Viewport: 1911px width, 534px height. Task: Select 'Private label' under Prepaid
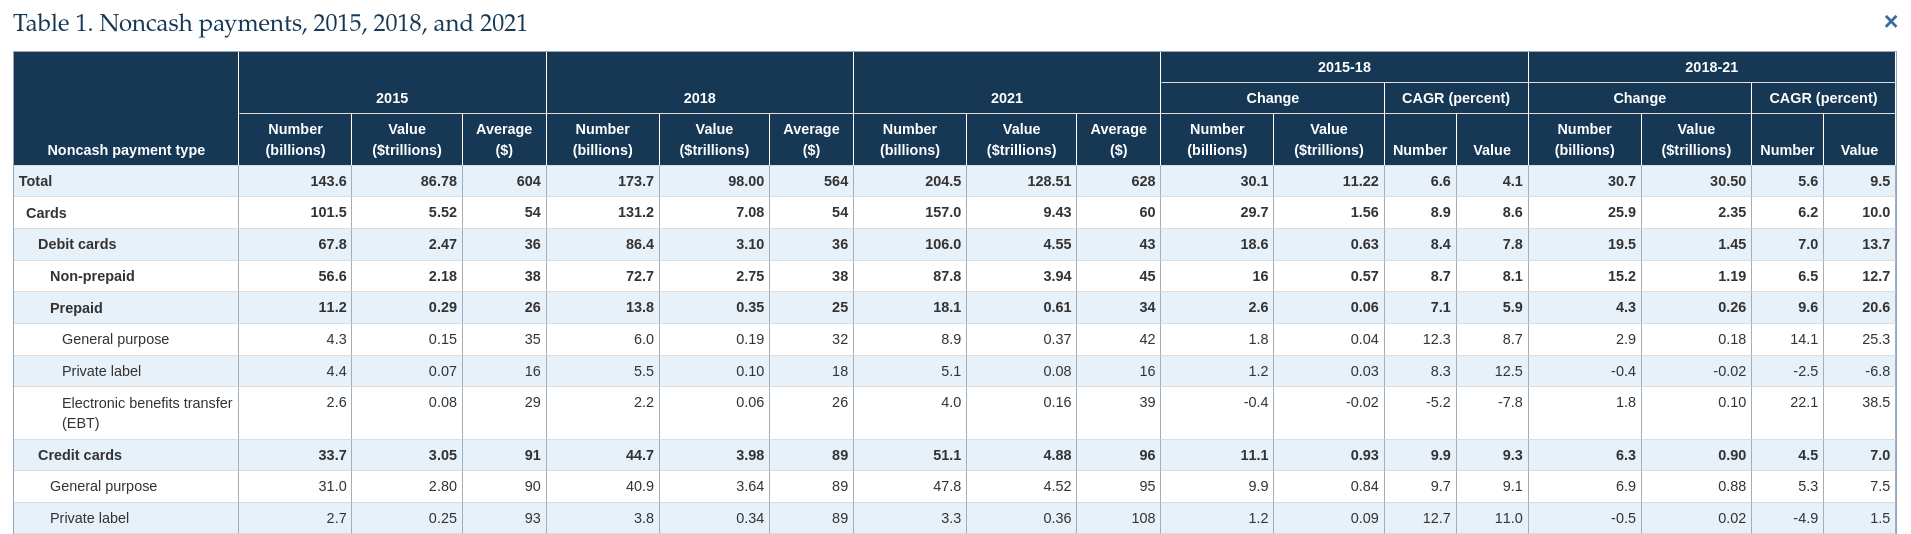pyautogui.click(x=101, y=371)
